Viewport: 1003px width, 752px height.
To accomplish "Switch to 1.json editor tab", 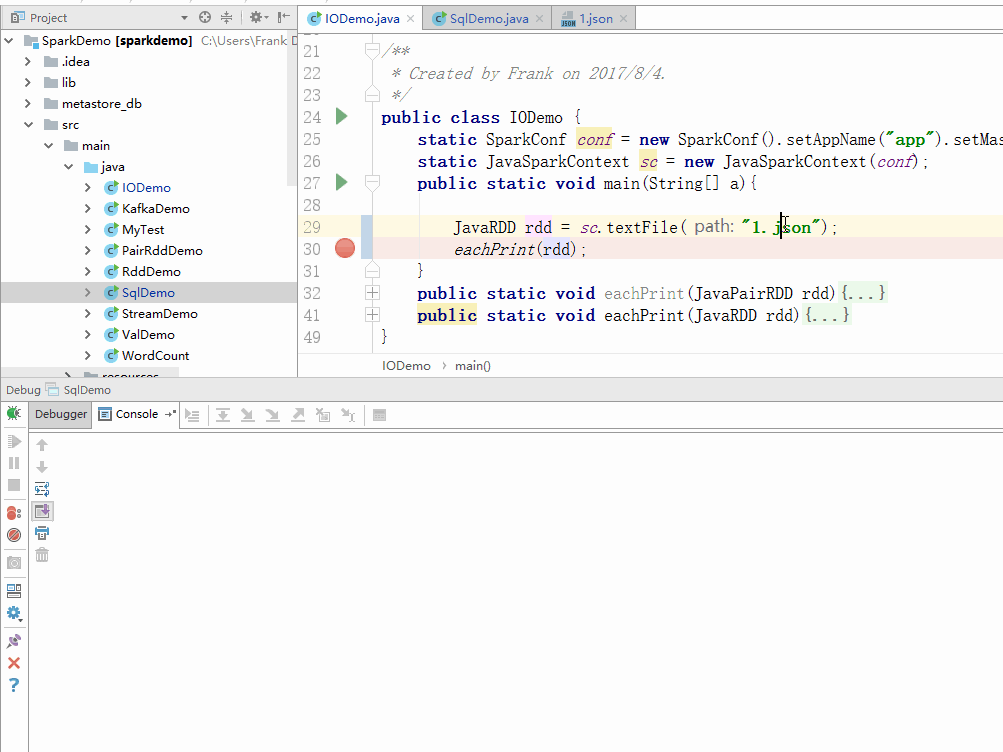I will click(595, 19).
